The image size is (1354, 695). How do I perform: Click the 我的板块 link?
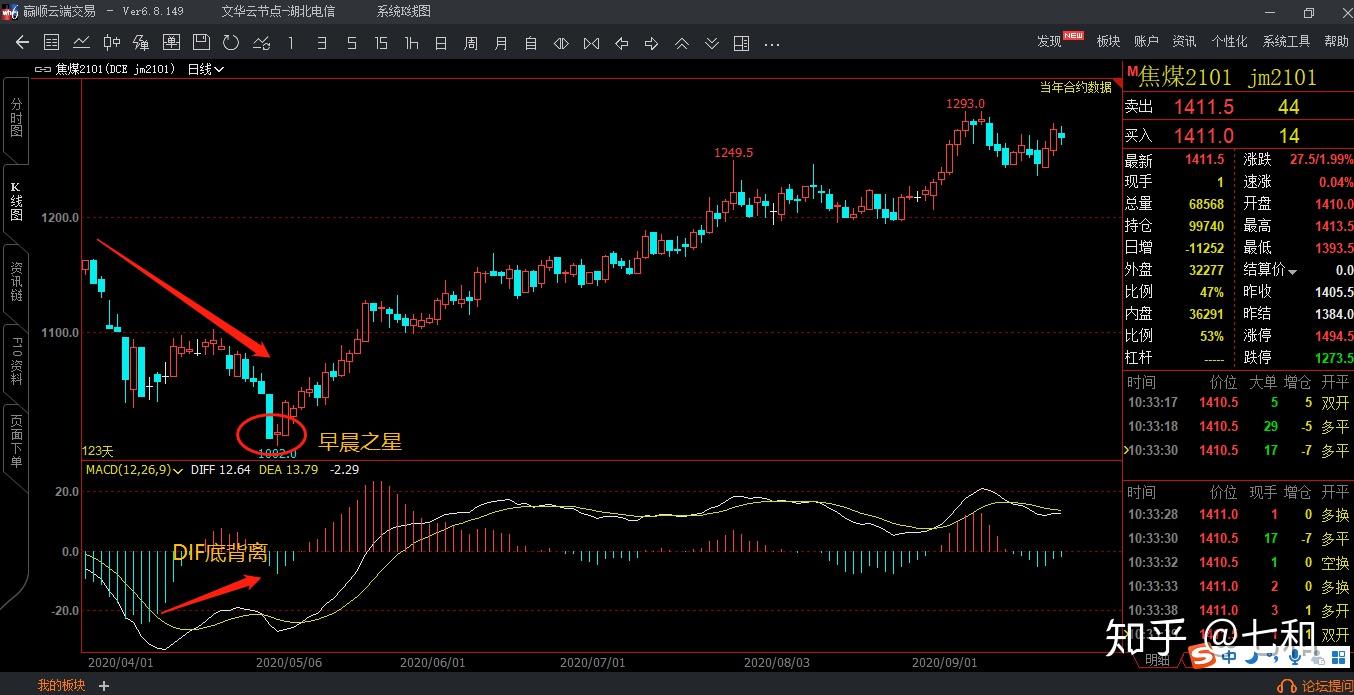[x=61, y=686]
